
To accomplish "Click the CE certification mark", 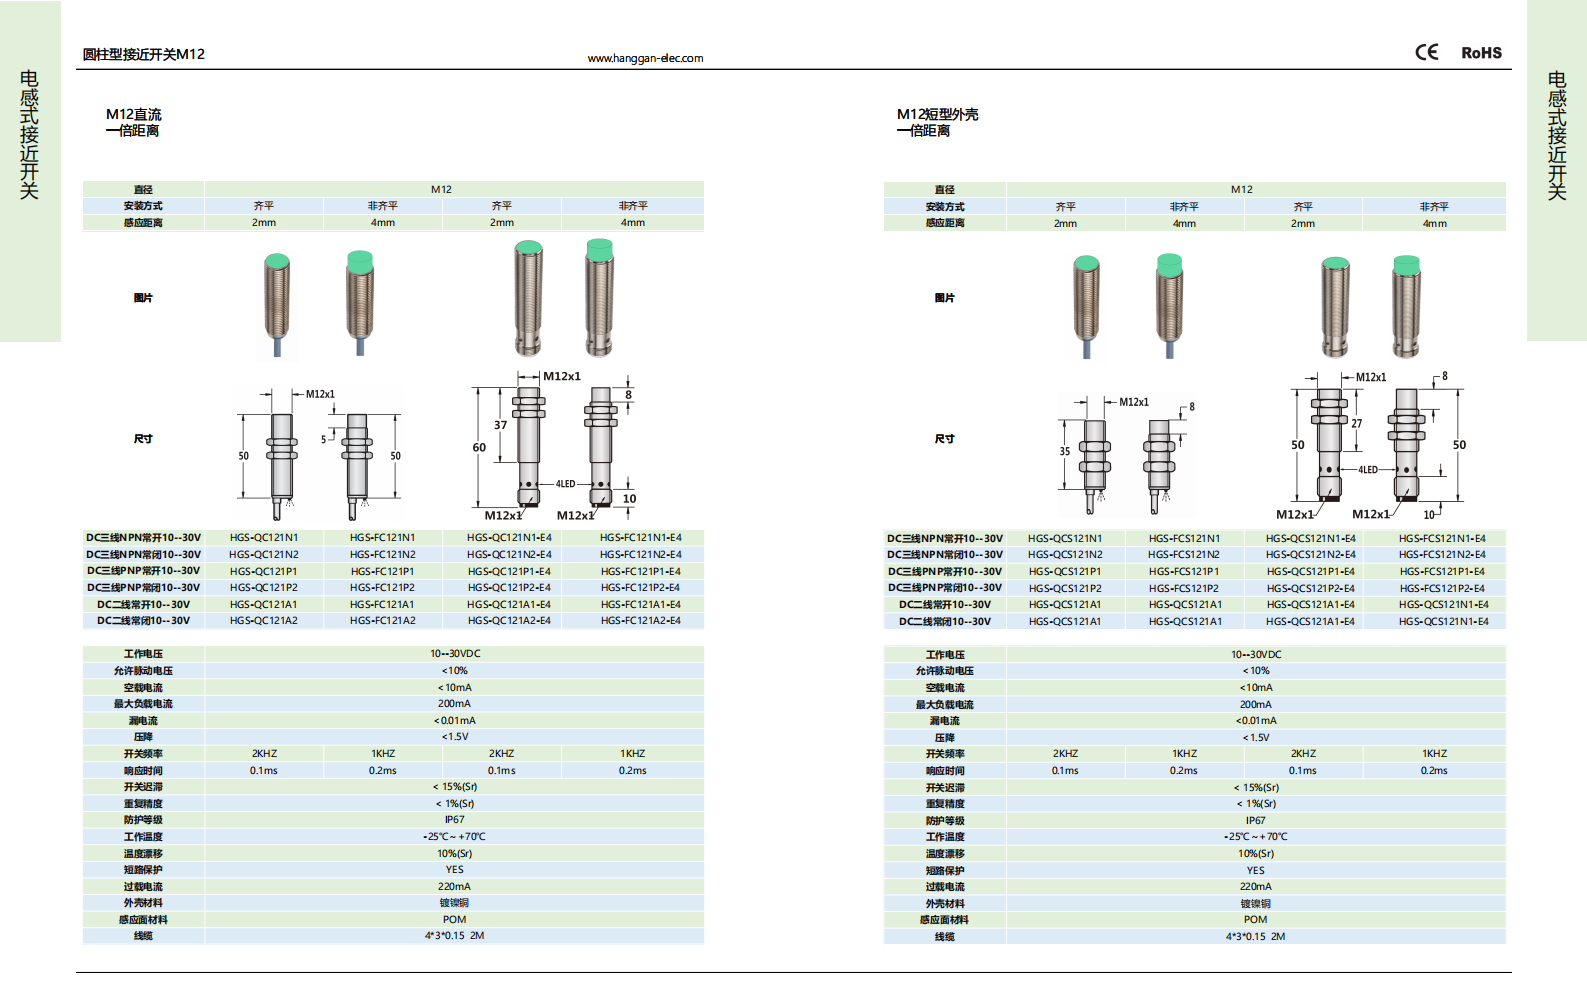I will [1427, 52].
